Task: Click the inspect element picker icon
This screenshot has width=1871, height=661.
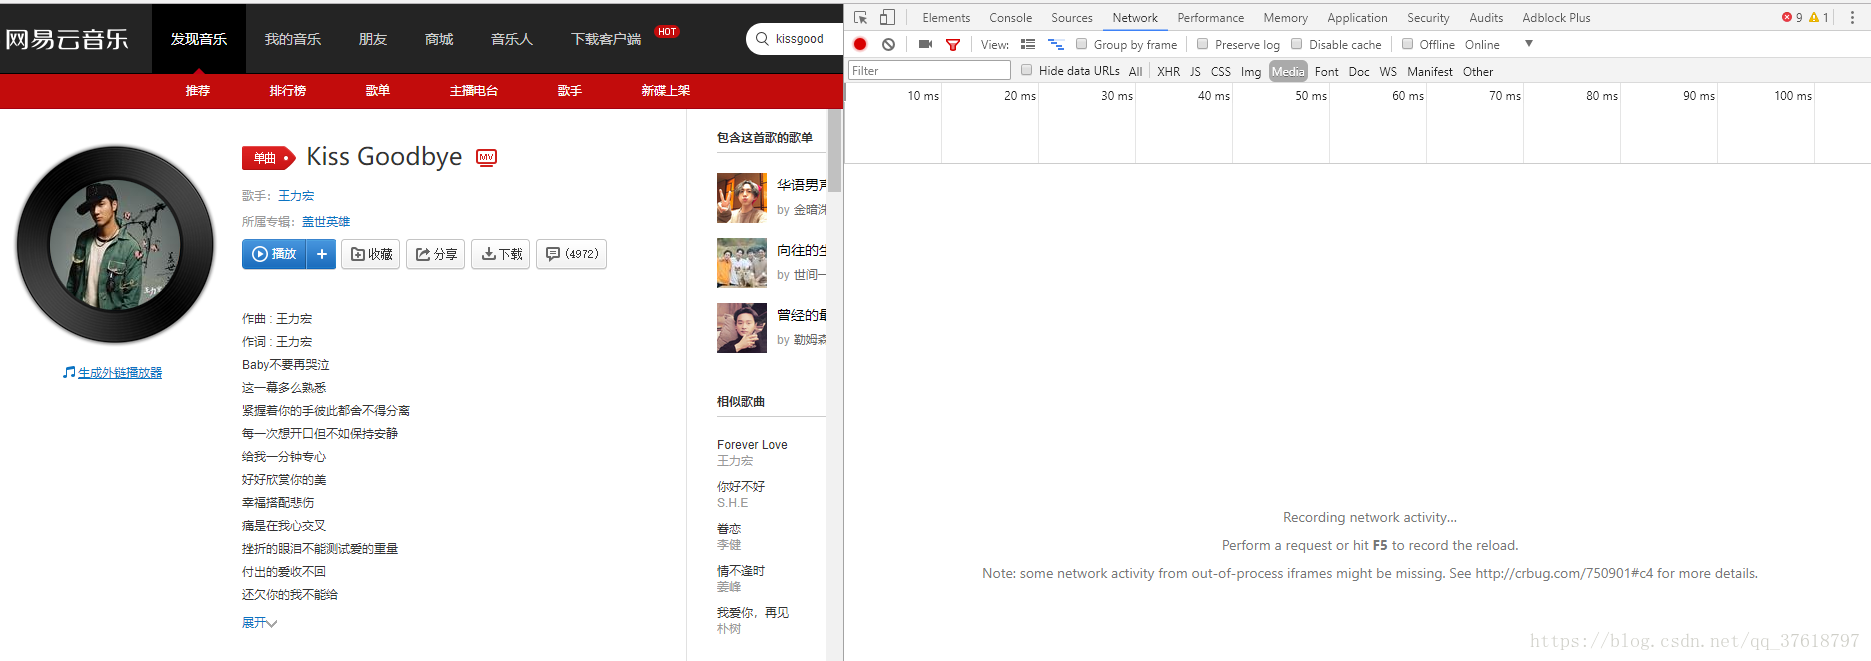Action: pyautogui.click(x=860, y=17)
